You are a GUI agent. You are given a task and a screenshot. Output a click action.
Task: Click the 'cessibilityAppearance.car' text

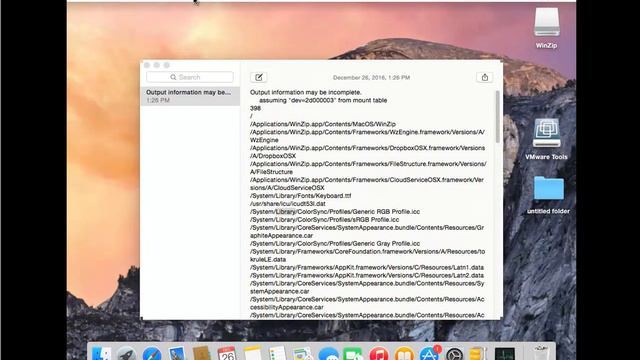tap(287, 307)
